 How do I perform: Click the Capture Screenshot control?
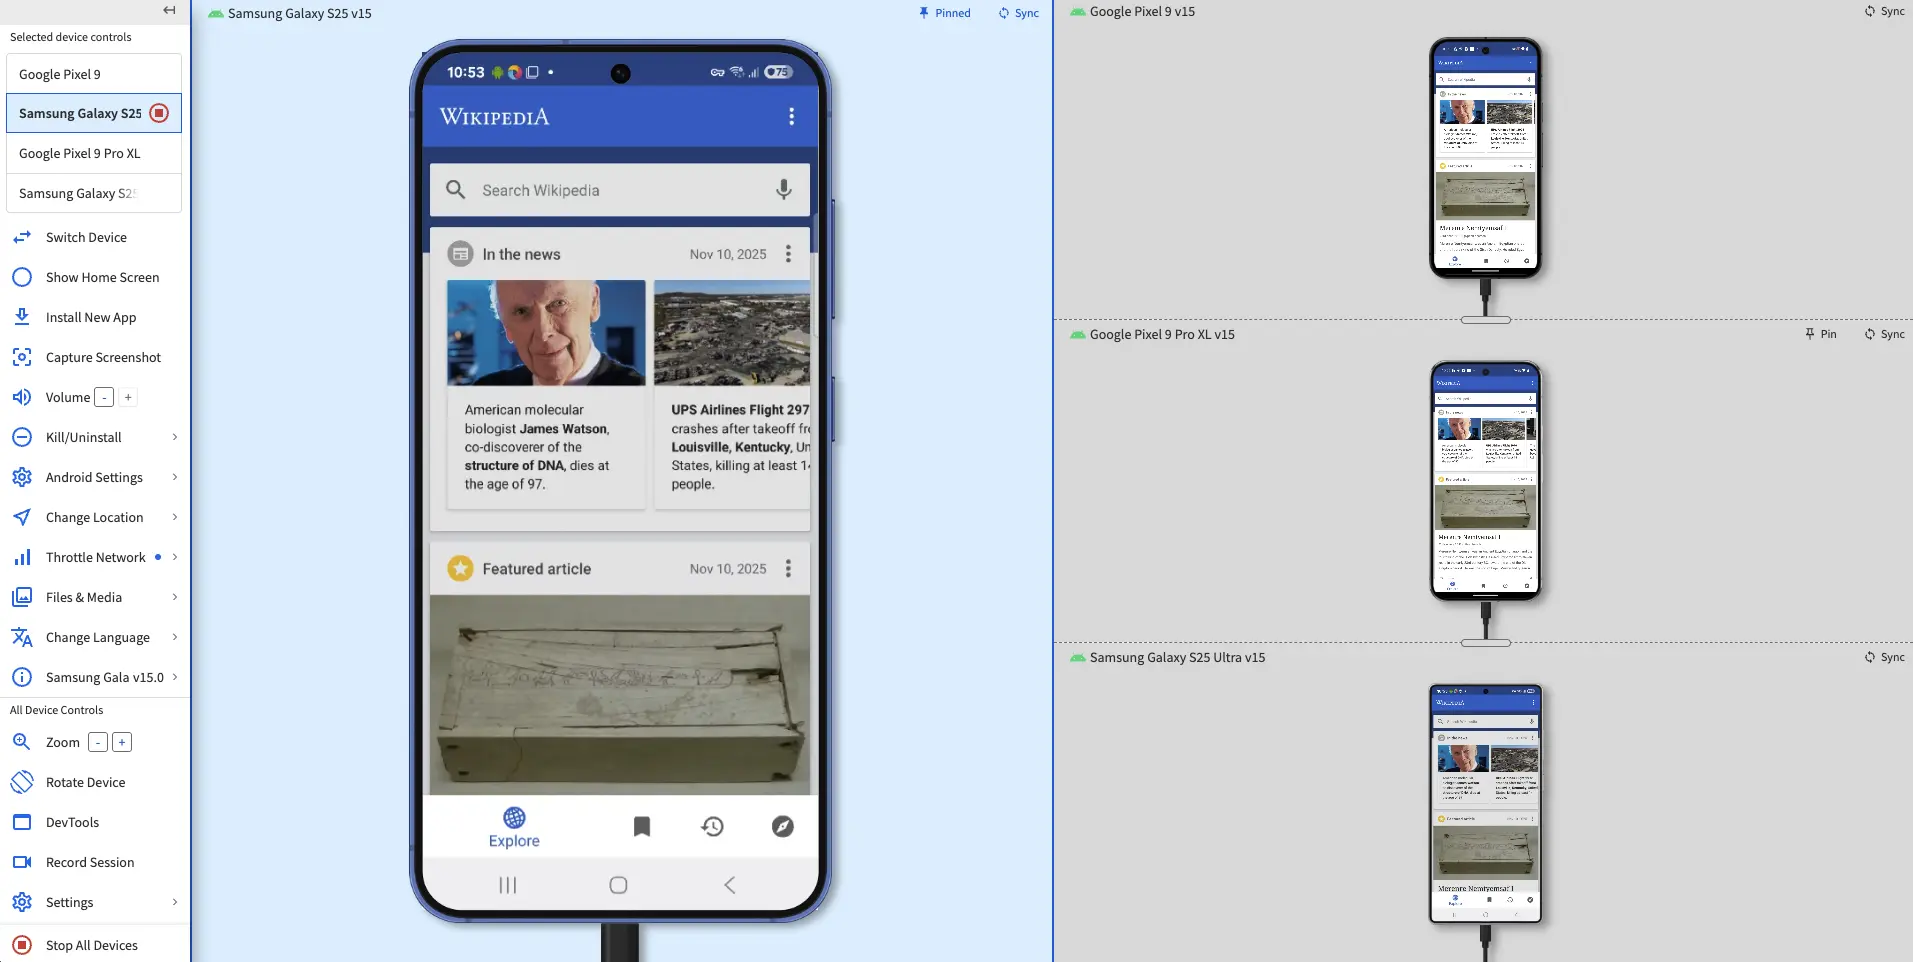102,357
